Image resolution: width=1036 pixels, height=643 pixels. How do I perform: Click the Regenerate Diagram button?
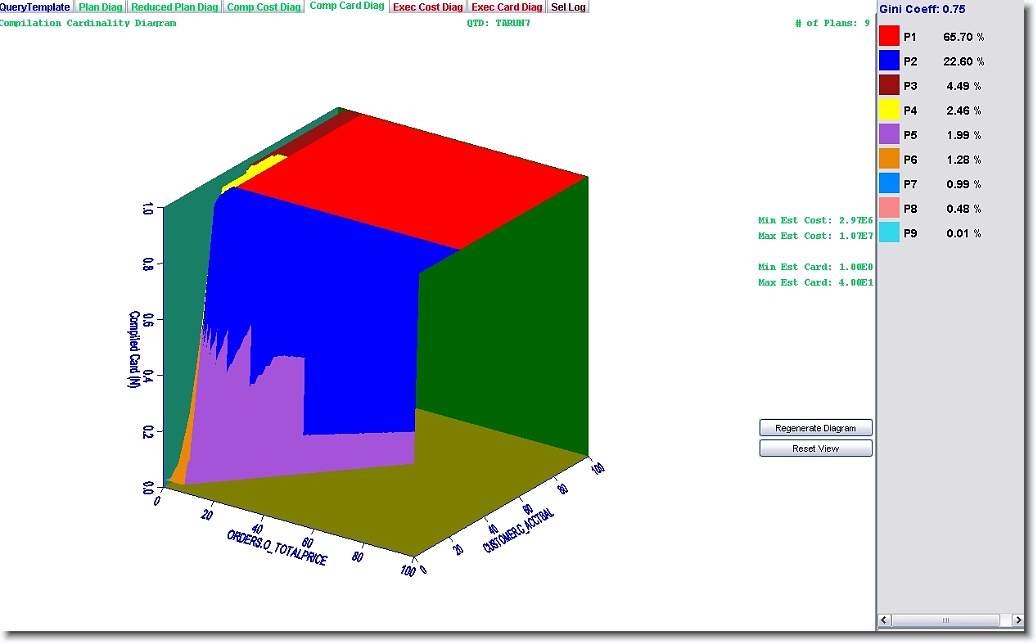[815, 428]
